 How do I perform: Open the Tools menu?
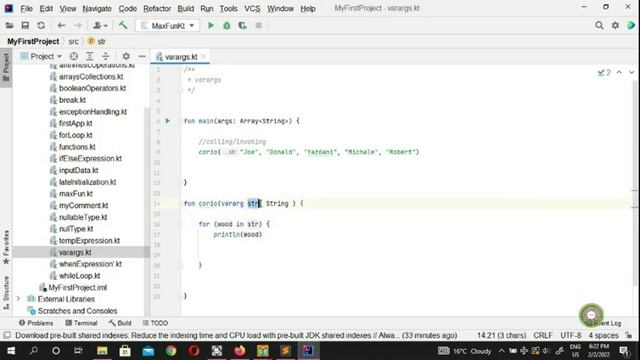point(229,9)
